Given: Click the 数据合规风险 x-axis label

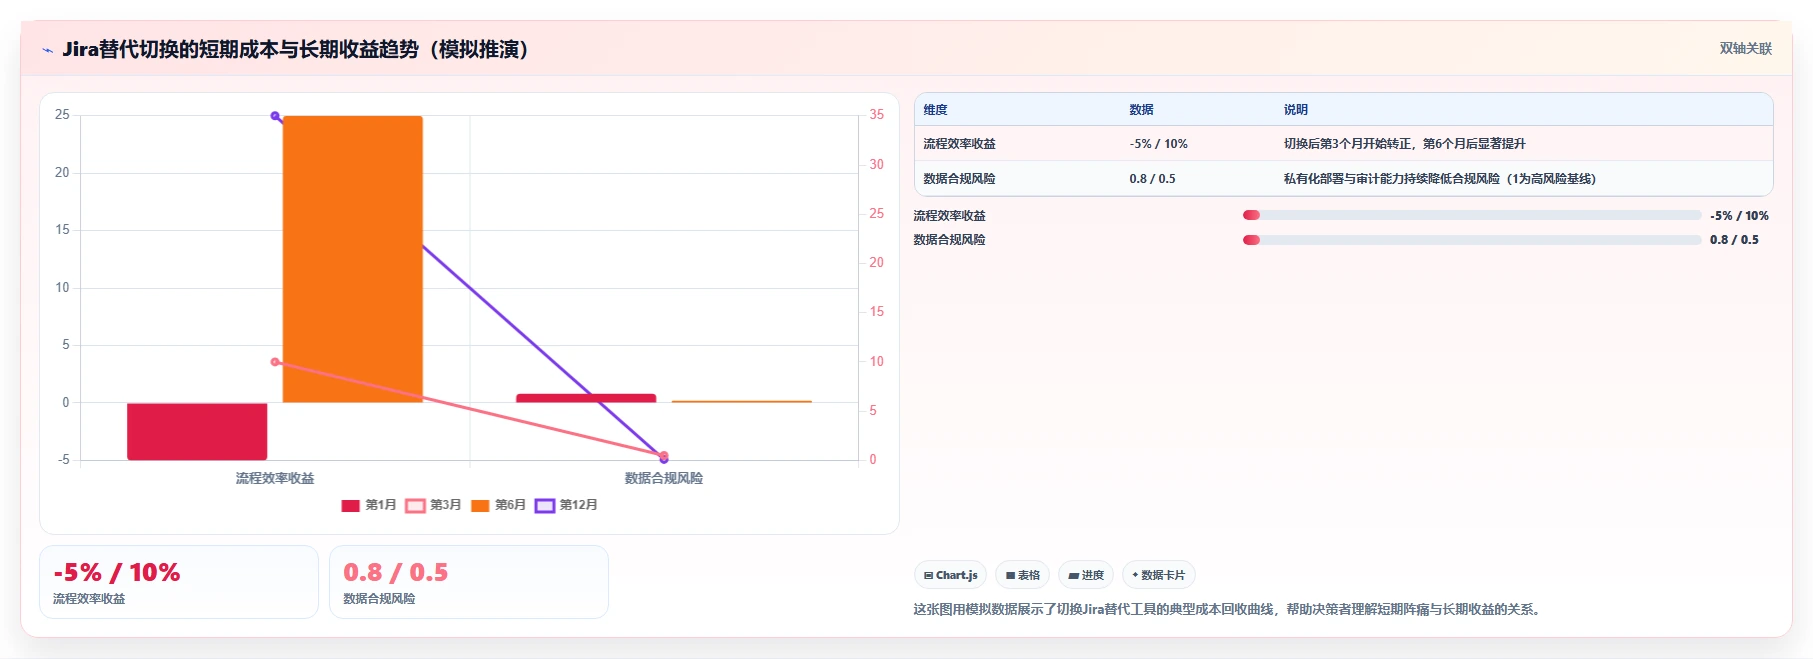Looking at the screenshot, I should (x=664, y=478).
